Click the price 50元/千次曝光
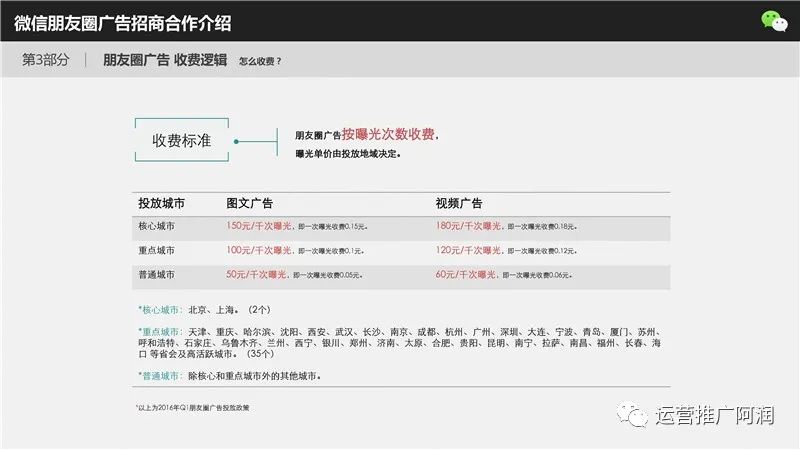 tap(256, 274)
